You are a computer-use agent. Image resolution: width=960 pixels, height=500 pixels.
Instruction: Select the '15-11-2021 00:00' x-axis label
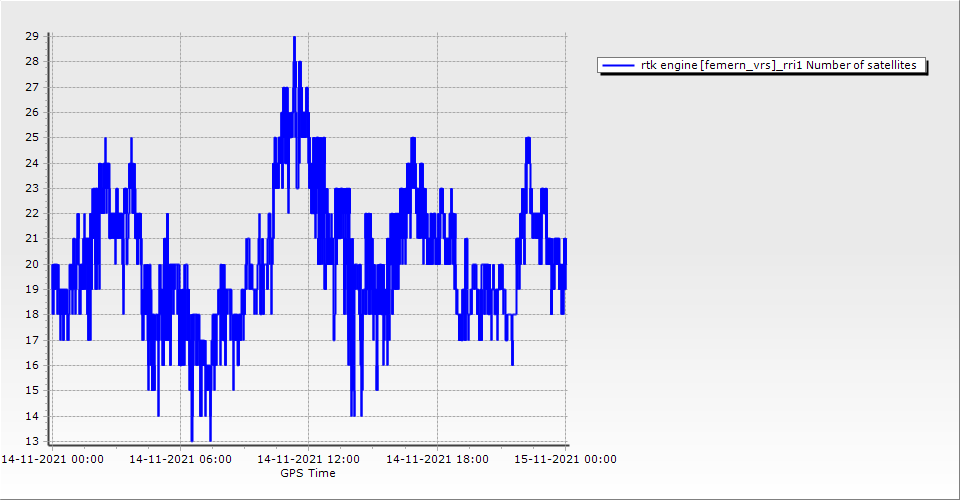(566, 459)
